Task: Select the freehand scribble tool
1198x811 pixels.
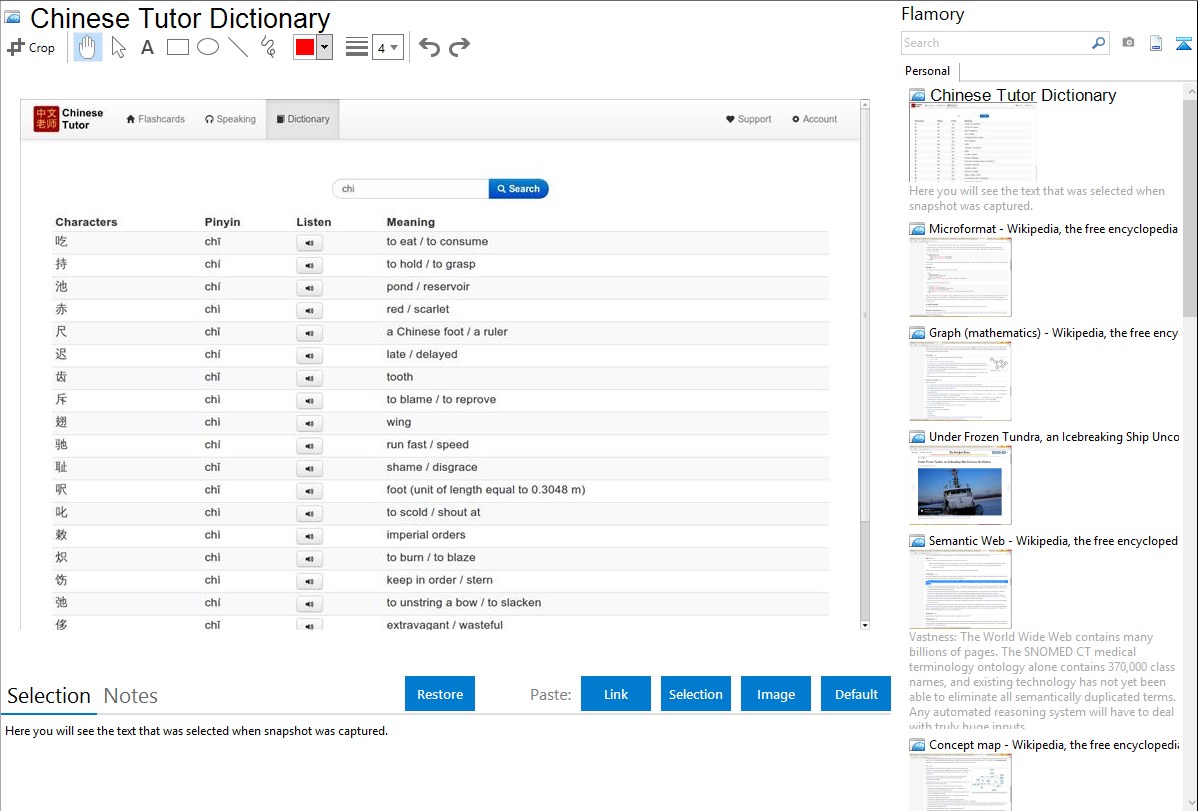Action: tap(268, 47)
